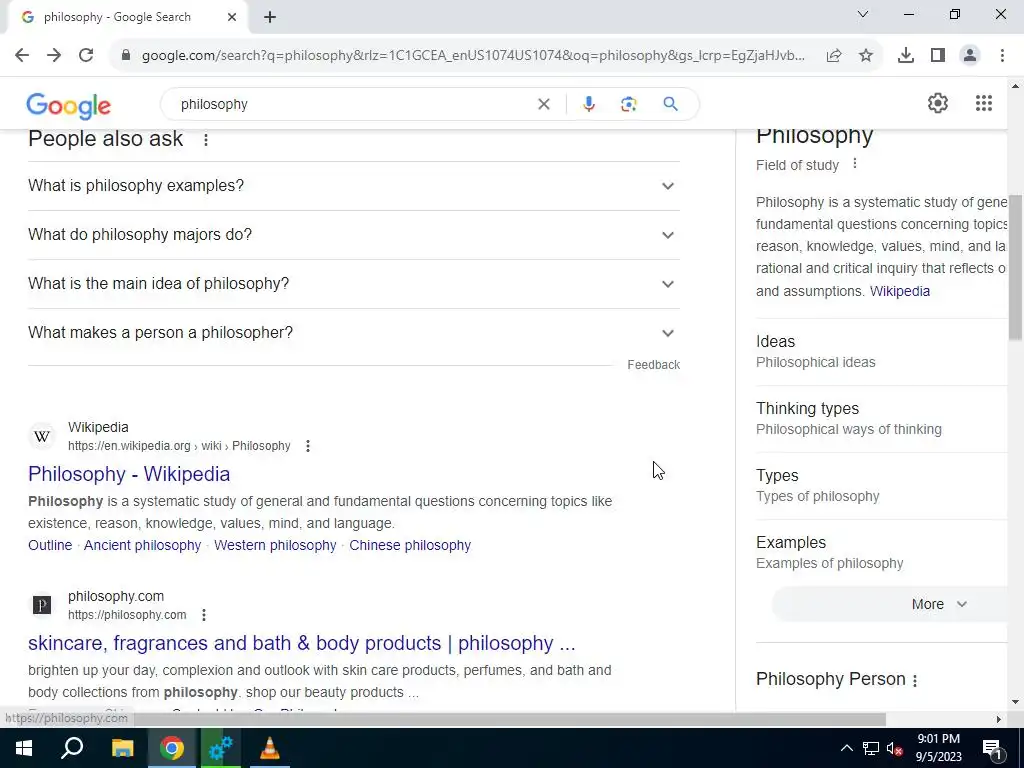Screen dimensions: 1024x768
Task: Click the philosophy.com P favicon
Action: [x=42, y=605]
